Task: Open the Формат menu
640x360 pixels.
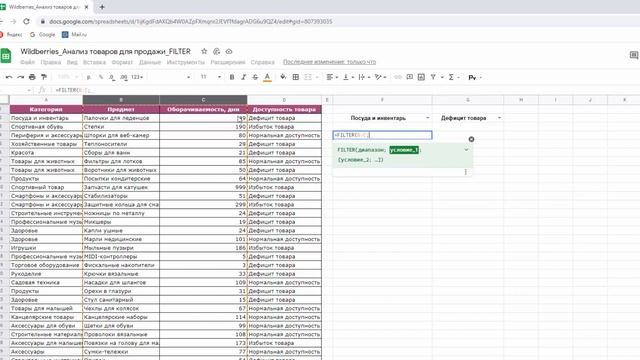Action: tap(122, 62)
